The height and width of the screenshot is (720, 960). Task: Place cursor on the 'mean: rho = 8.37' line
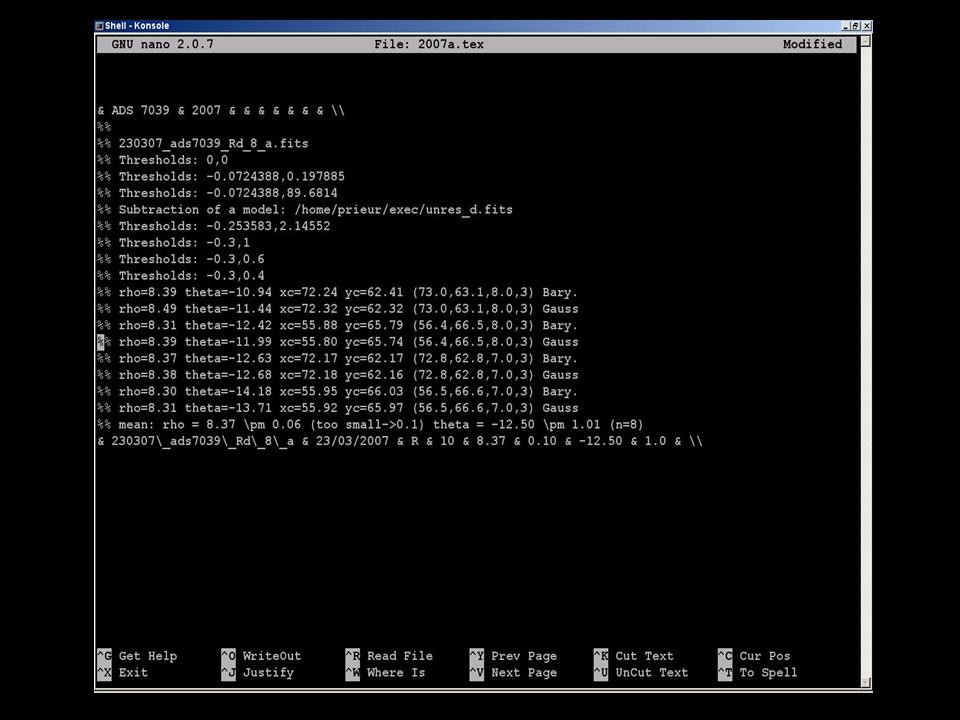(x=300, y=425)
